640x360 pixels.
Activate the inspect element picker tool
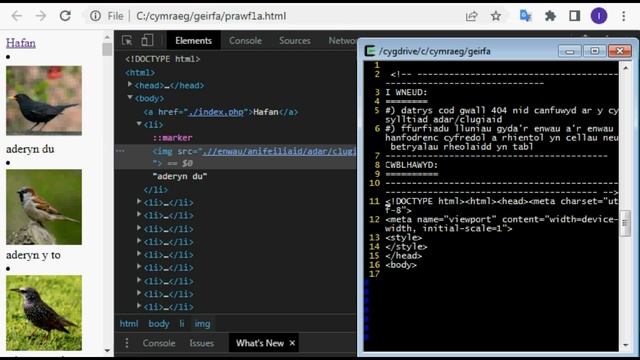click(127, 40)
